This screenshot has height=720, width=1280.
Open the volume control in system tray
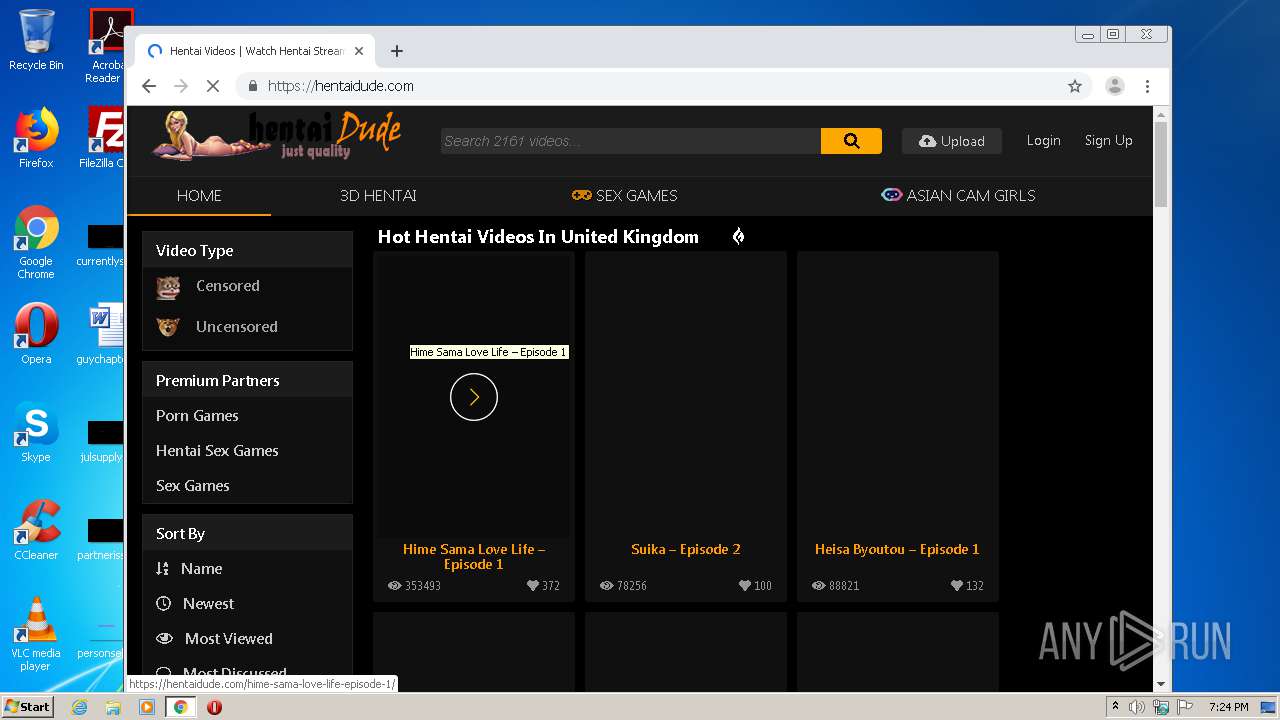click(1137, 707)
